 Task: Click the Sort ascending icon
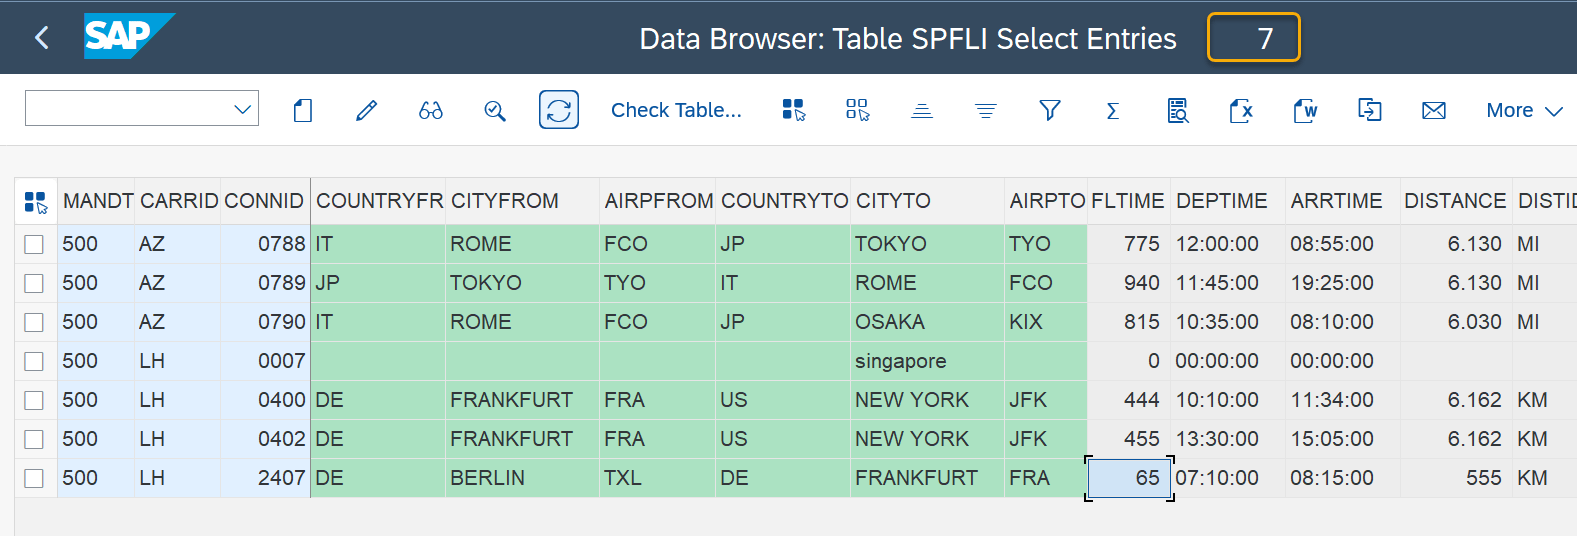[x=922, y=110]
